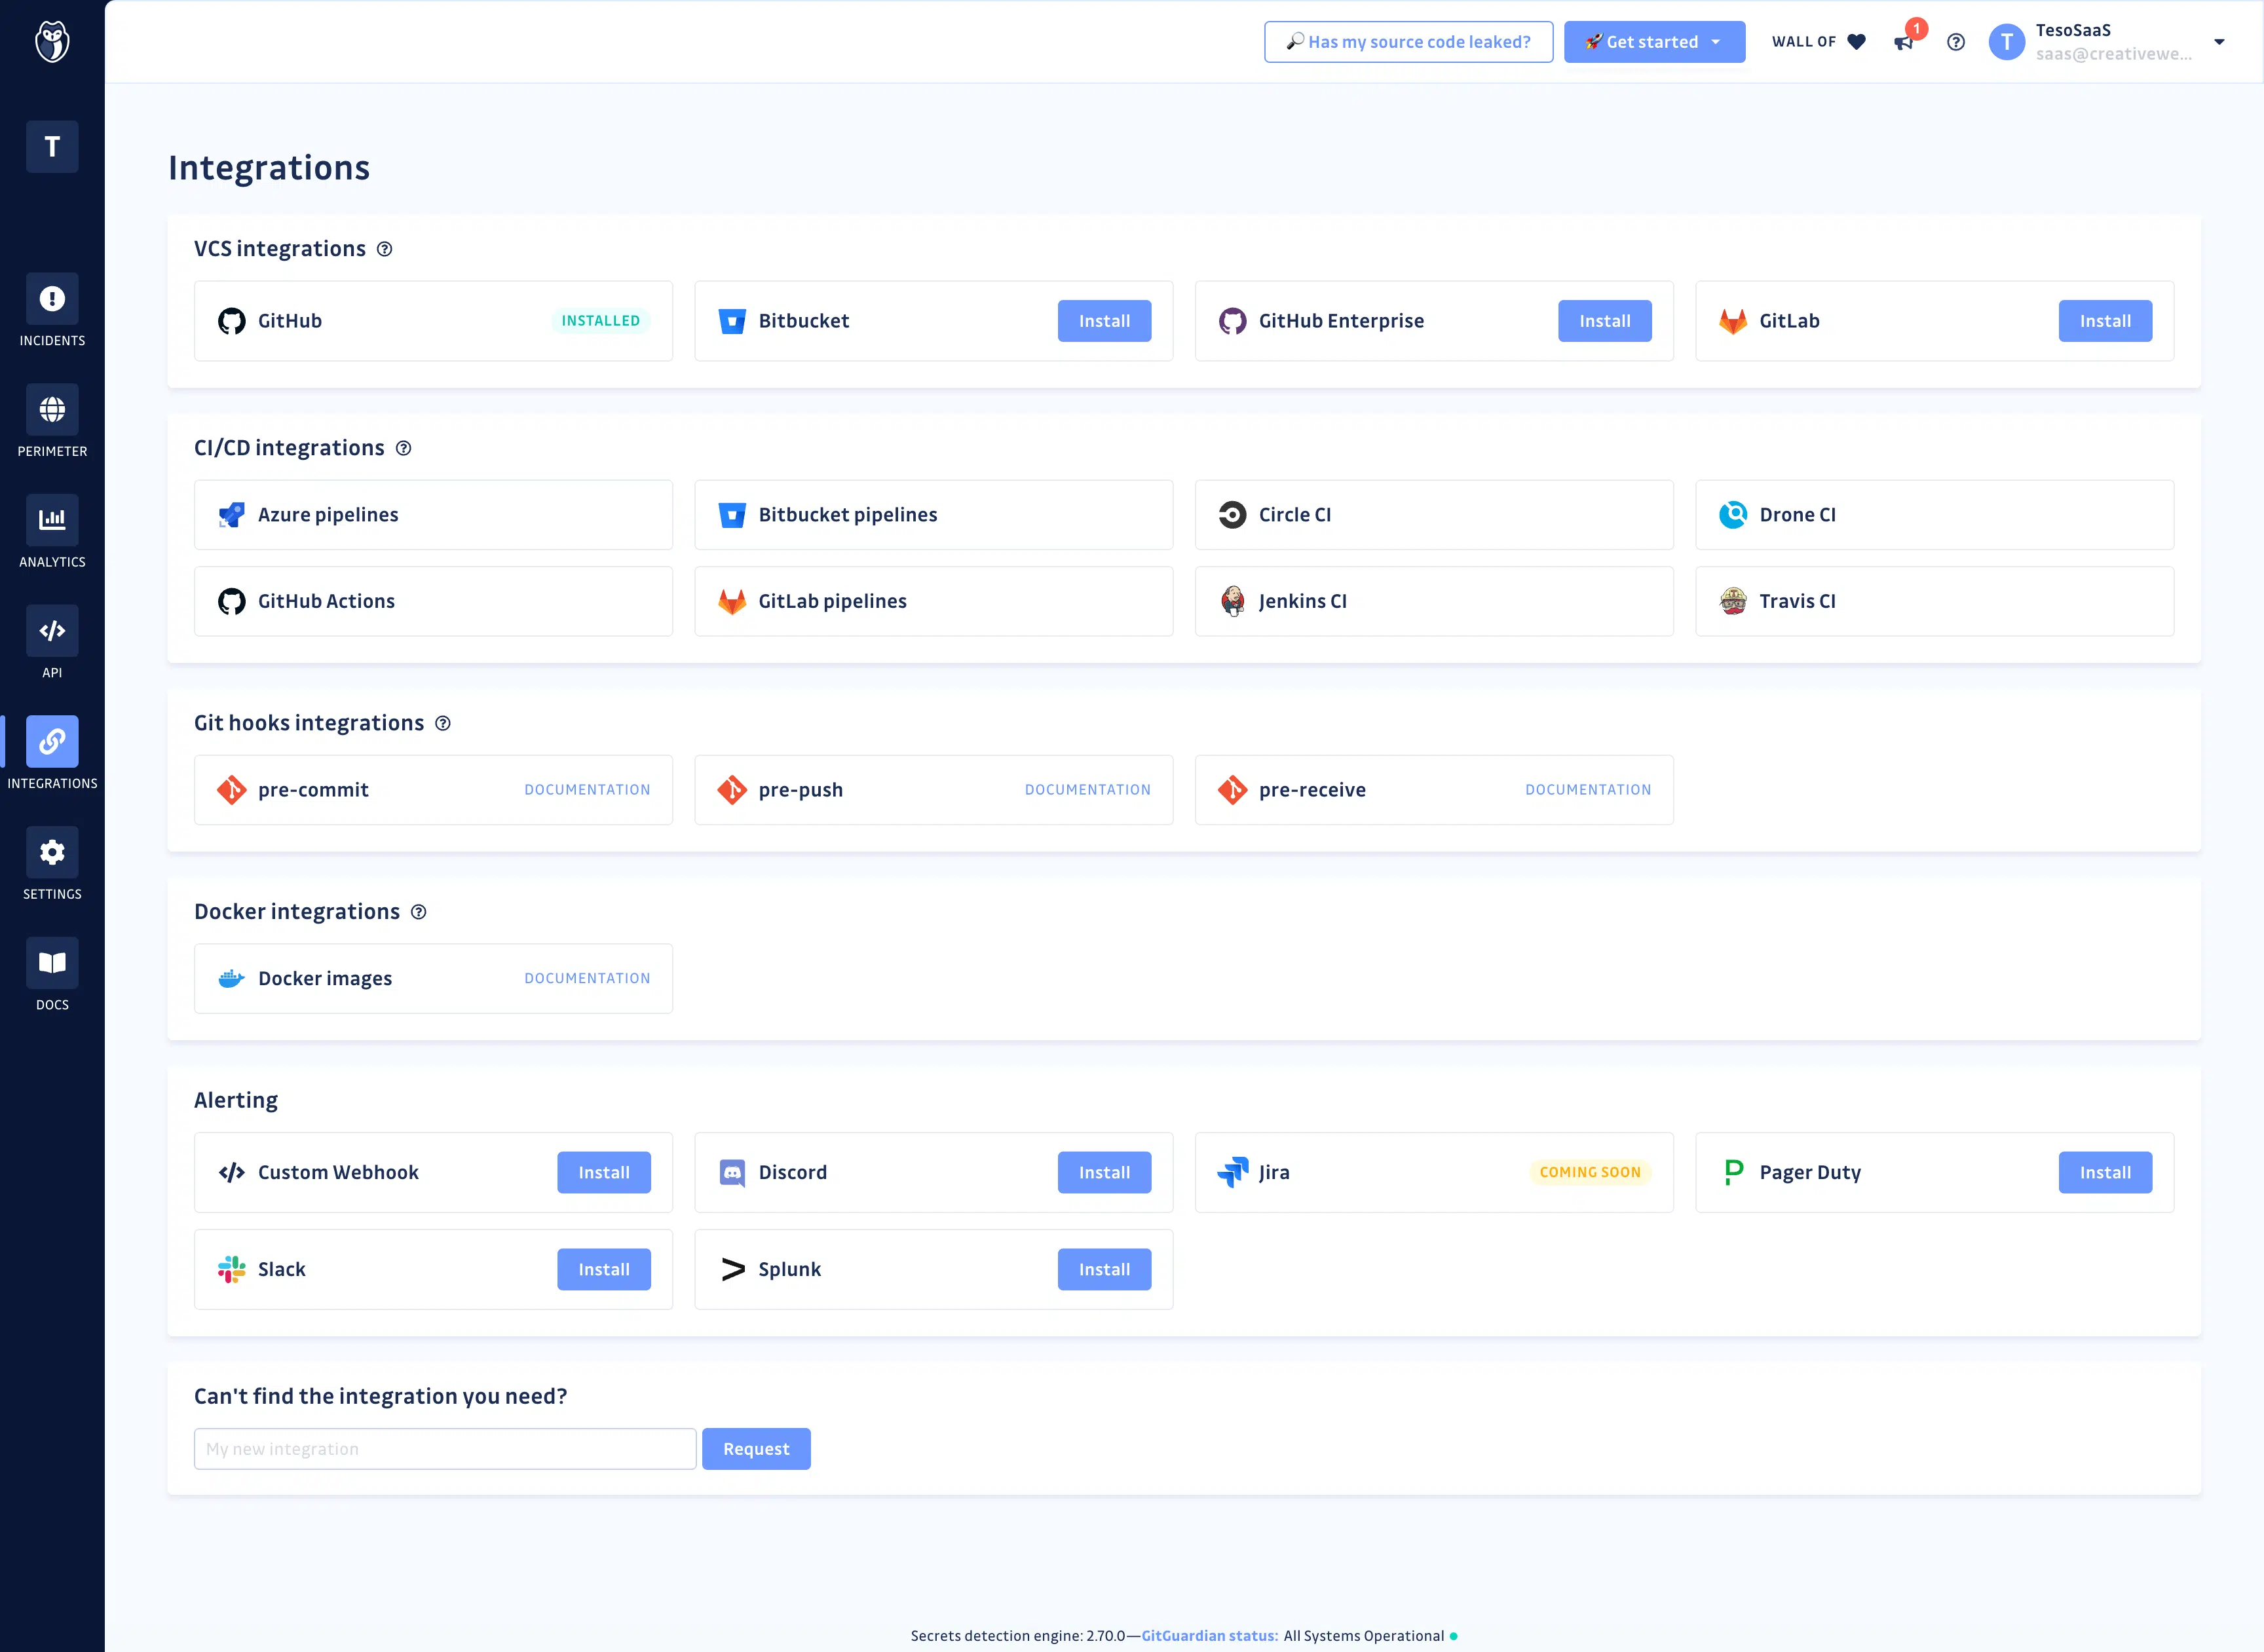2264x1652 pixels.
Task: Open the announcements megaphone notifications
Action: pos(1904,42)
